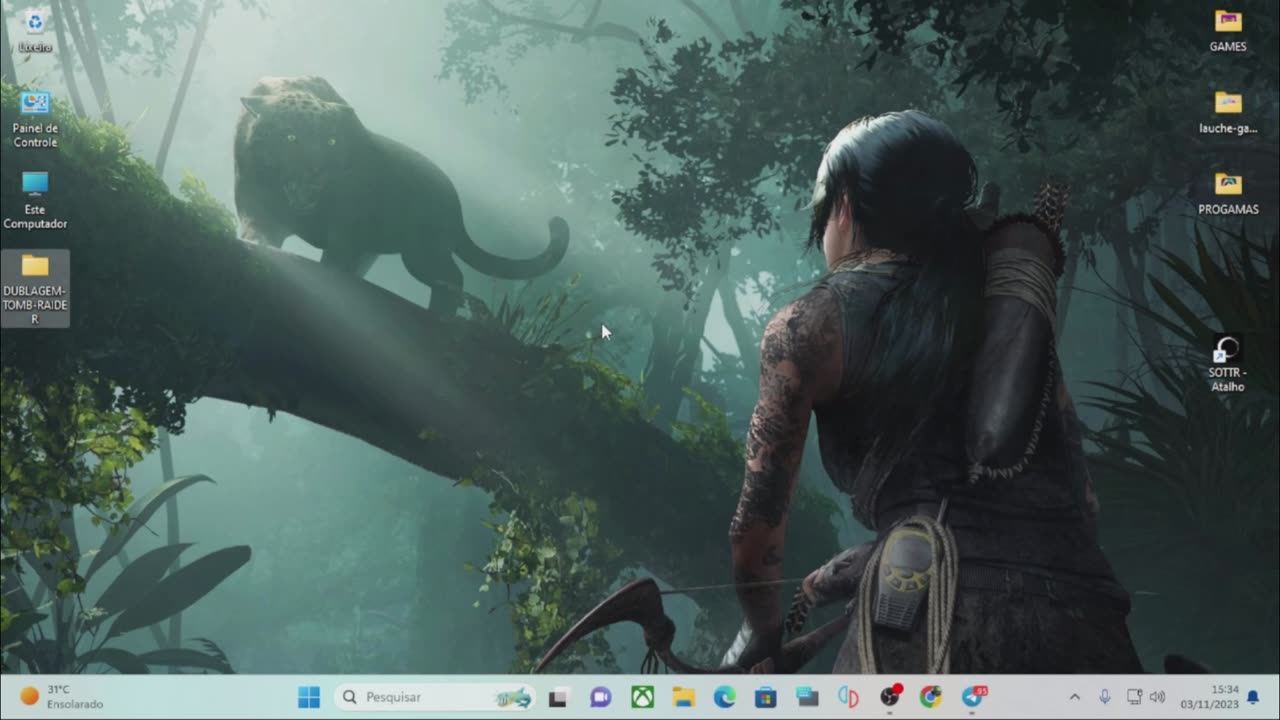Open the red and blue emulator taskbar icon
Screen dimensions: 1280x720
848,697
